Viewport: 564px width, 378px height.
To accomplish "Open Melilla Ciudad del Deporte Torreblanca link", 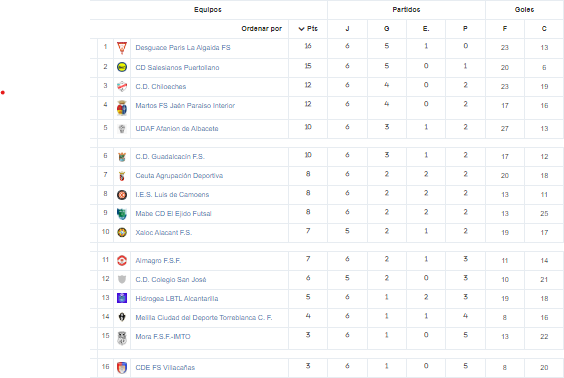I will 204,318.
